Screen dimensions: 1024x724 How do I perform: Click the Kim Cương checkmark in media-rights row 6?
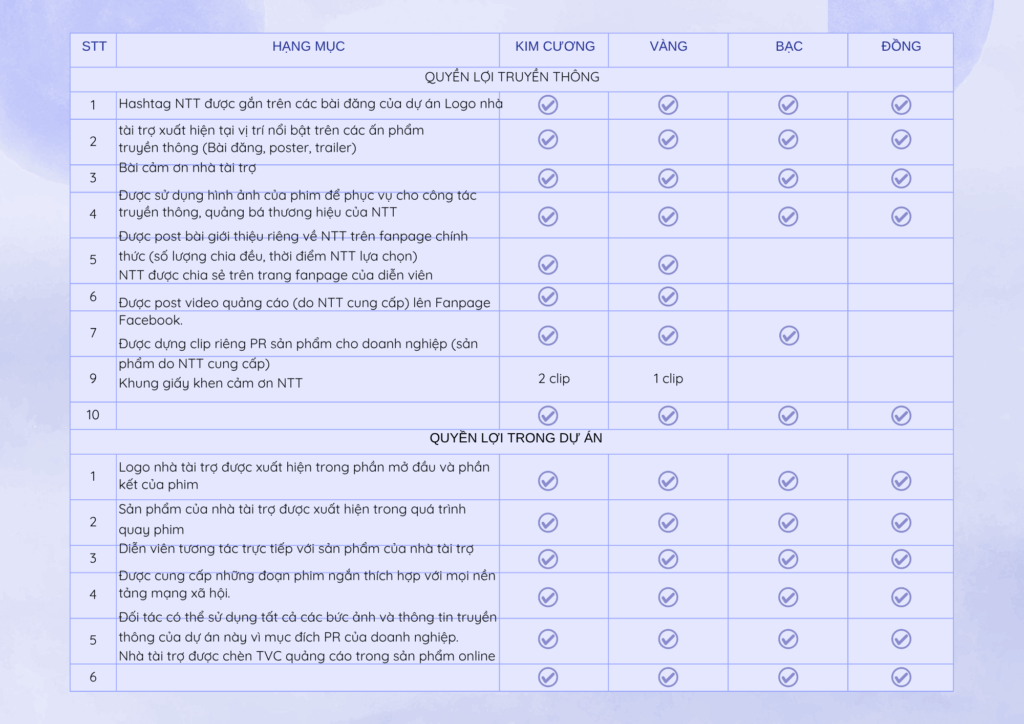click(548, 296)
